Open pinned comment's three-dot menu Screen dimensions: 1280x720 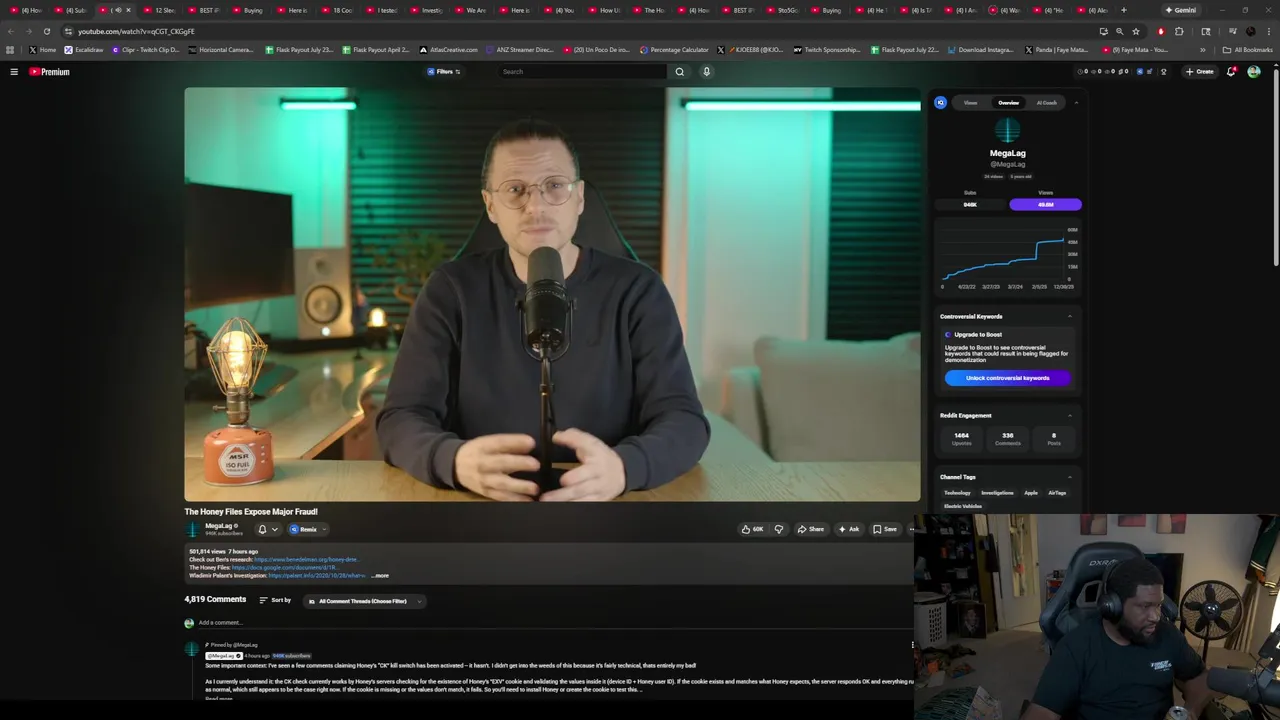(912, 645)
